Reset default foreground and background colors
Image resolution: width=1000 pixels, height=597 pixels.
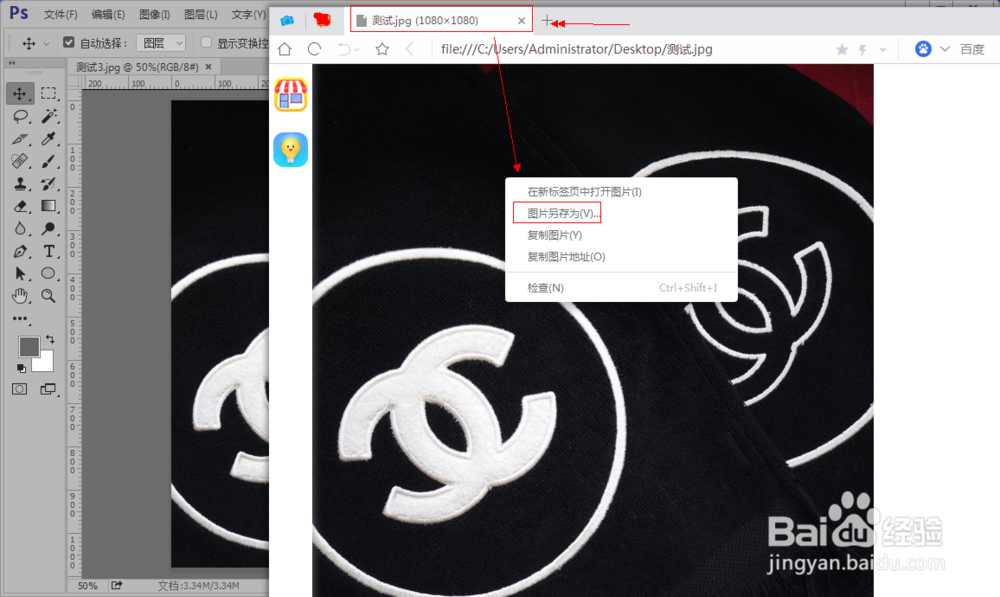pos(21,368)
